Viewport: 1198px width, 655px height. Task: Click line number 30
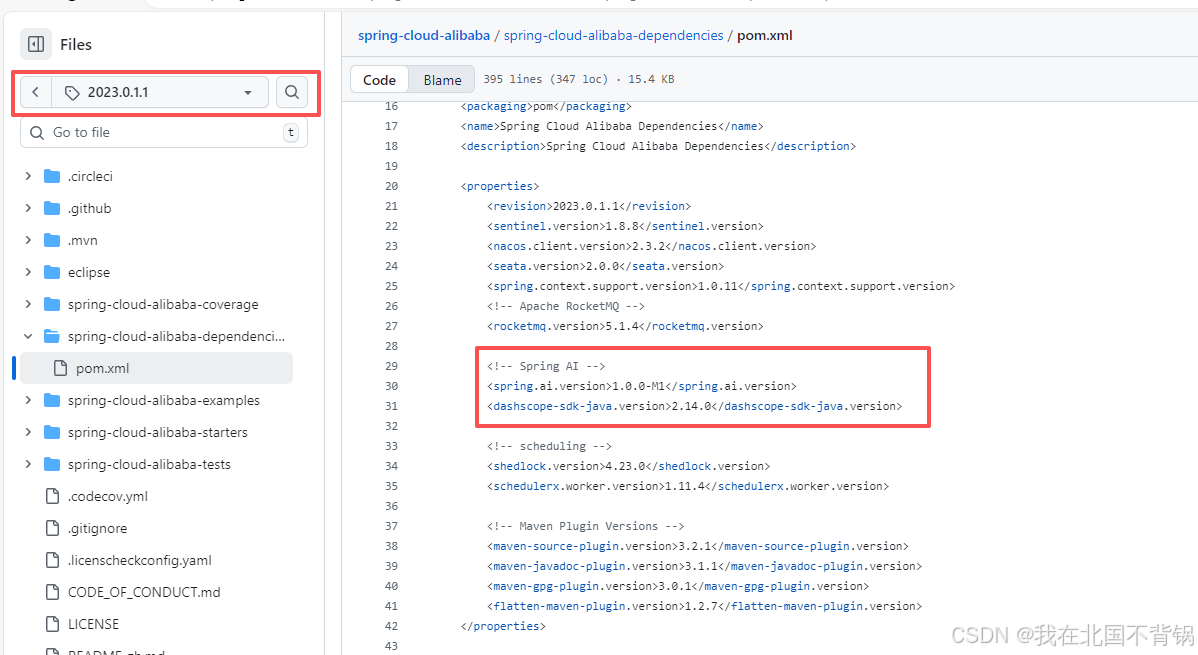[391, 386]
